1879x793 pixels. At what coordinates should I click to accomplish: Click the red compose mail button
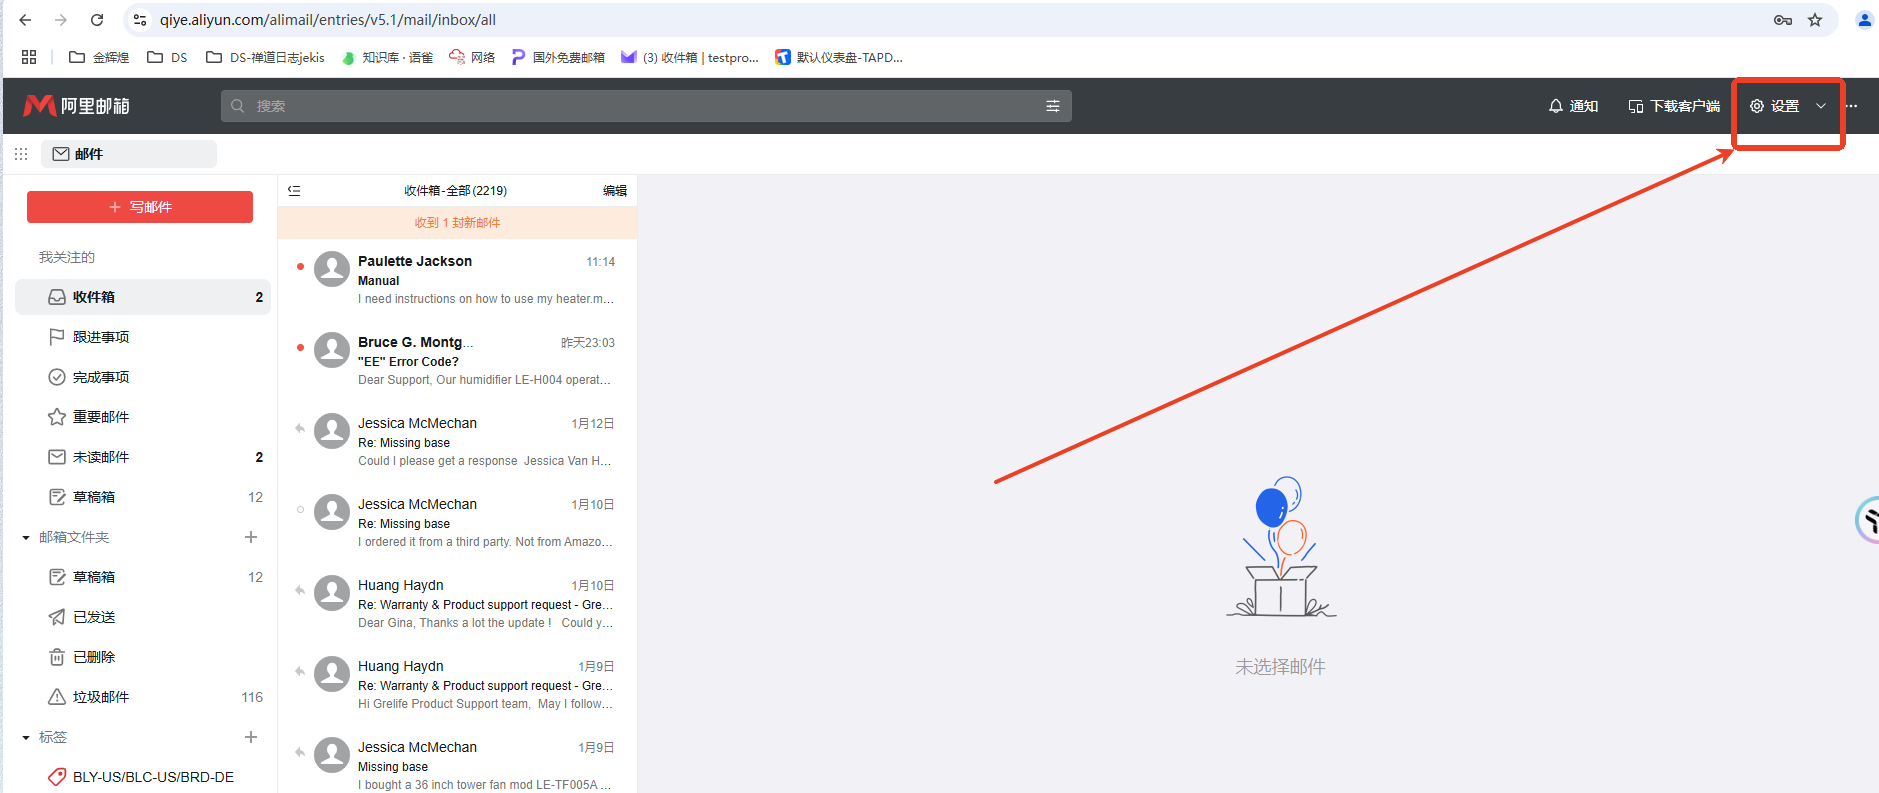[140, 207]
